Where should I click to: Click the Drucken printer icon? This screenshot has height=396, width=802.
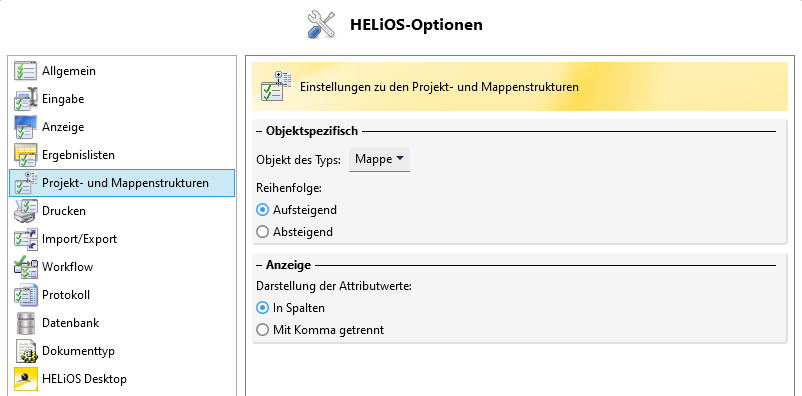(x=26, y=211)
